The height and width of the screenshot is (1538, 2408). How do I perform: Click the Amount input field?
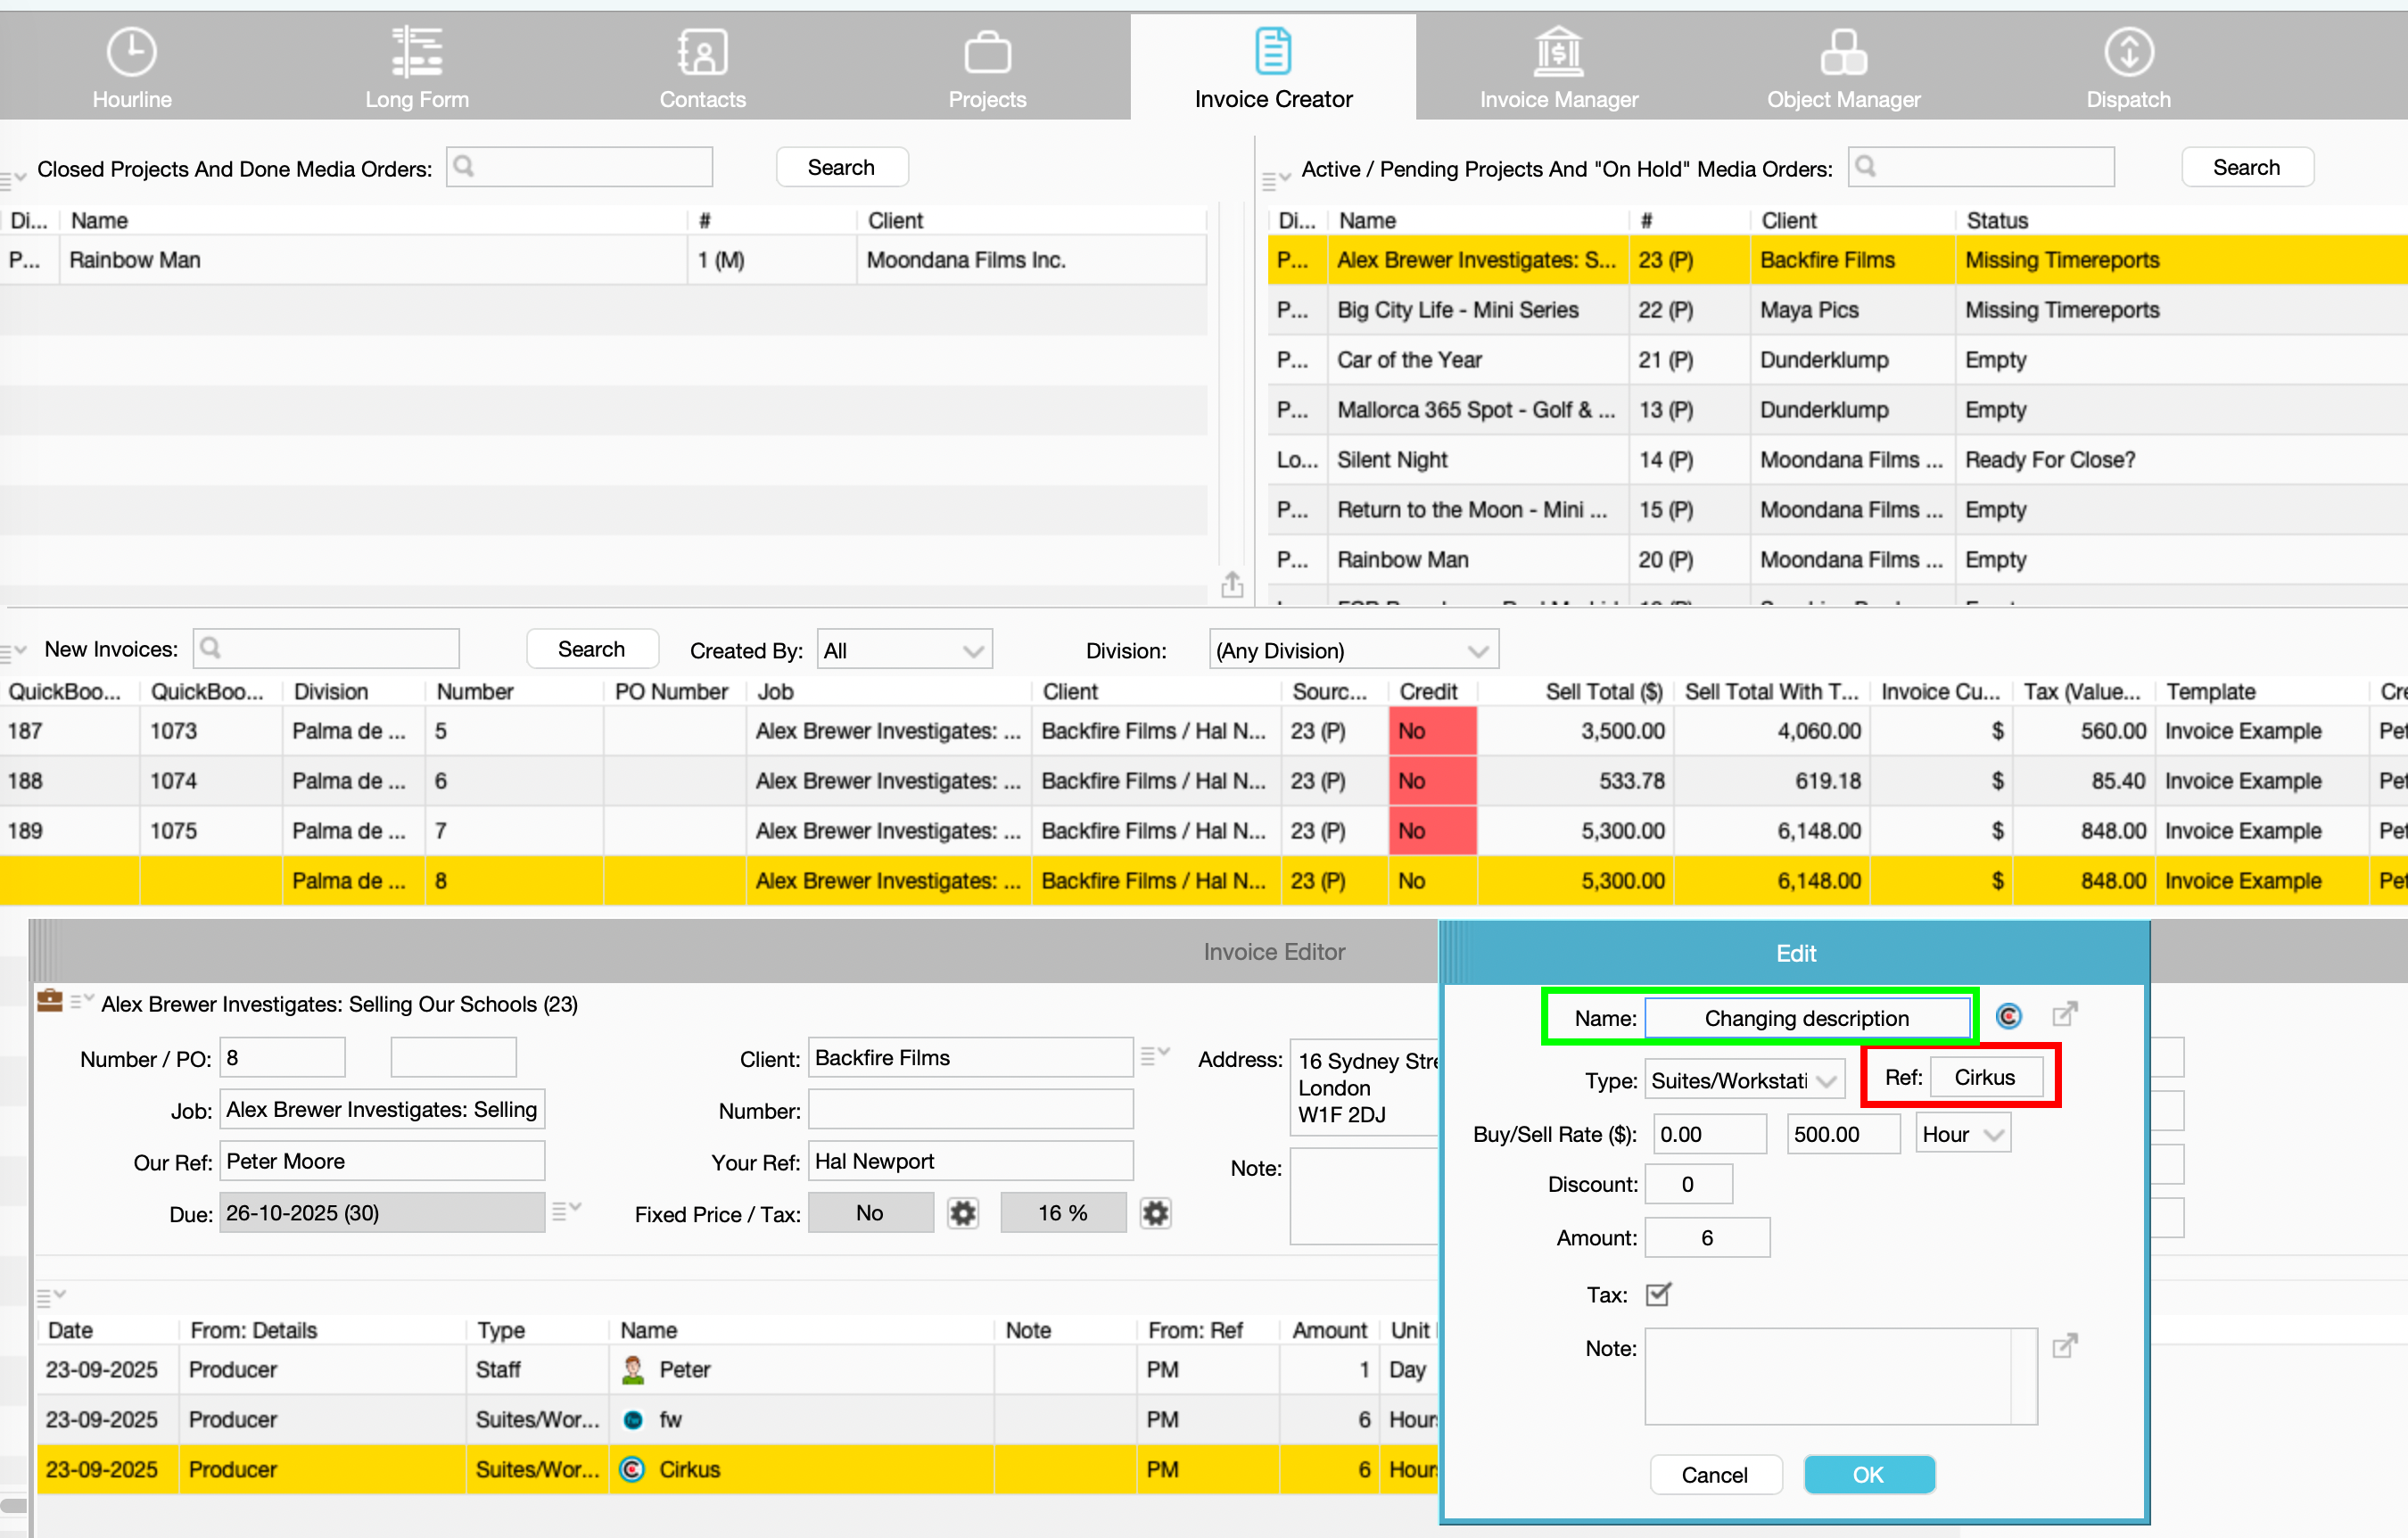[1706, 1237]
